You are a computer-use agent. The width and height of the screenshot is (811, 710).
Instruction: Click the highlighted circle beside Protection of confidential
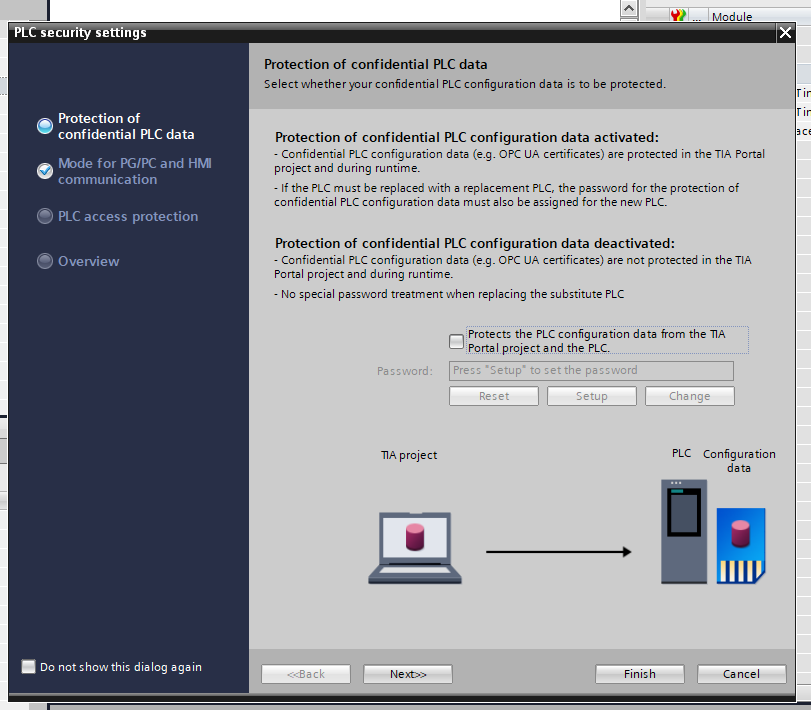pyautogui.click(x=45, y=126)
